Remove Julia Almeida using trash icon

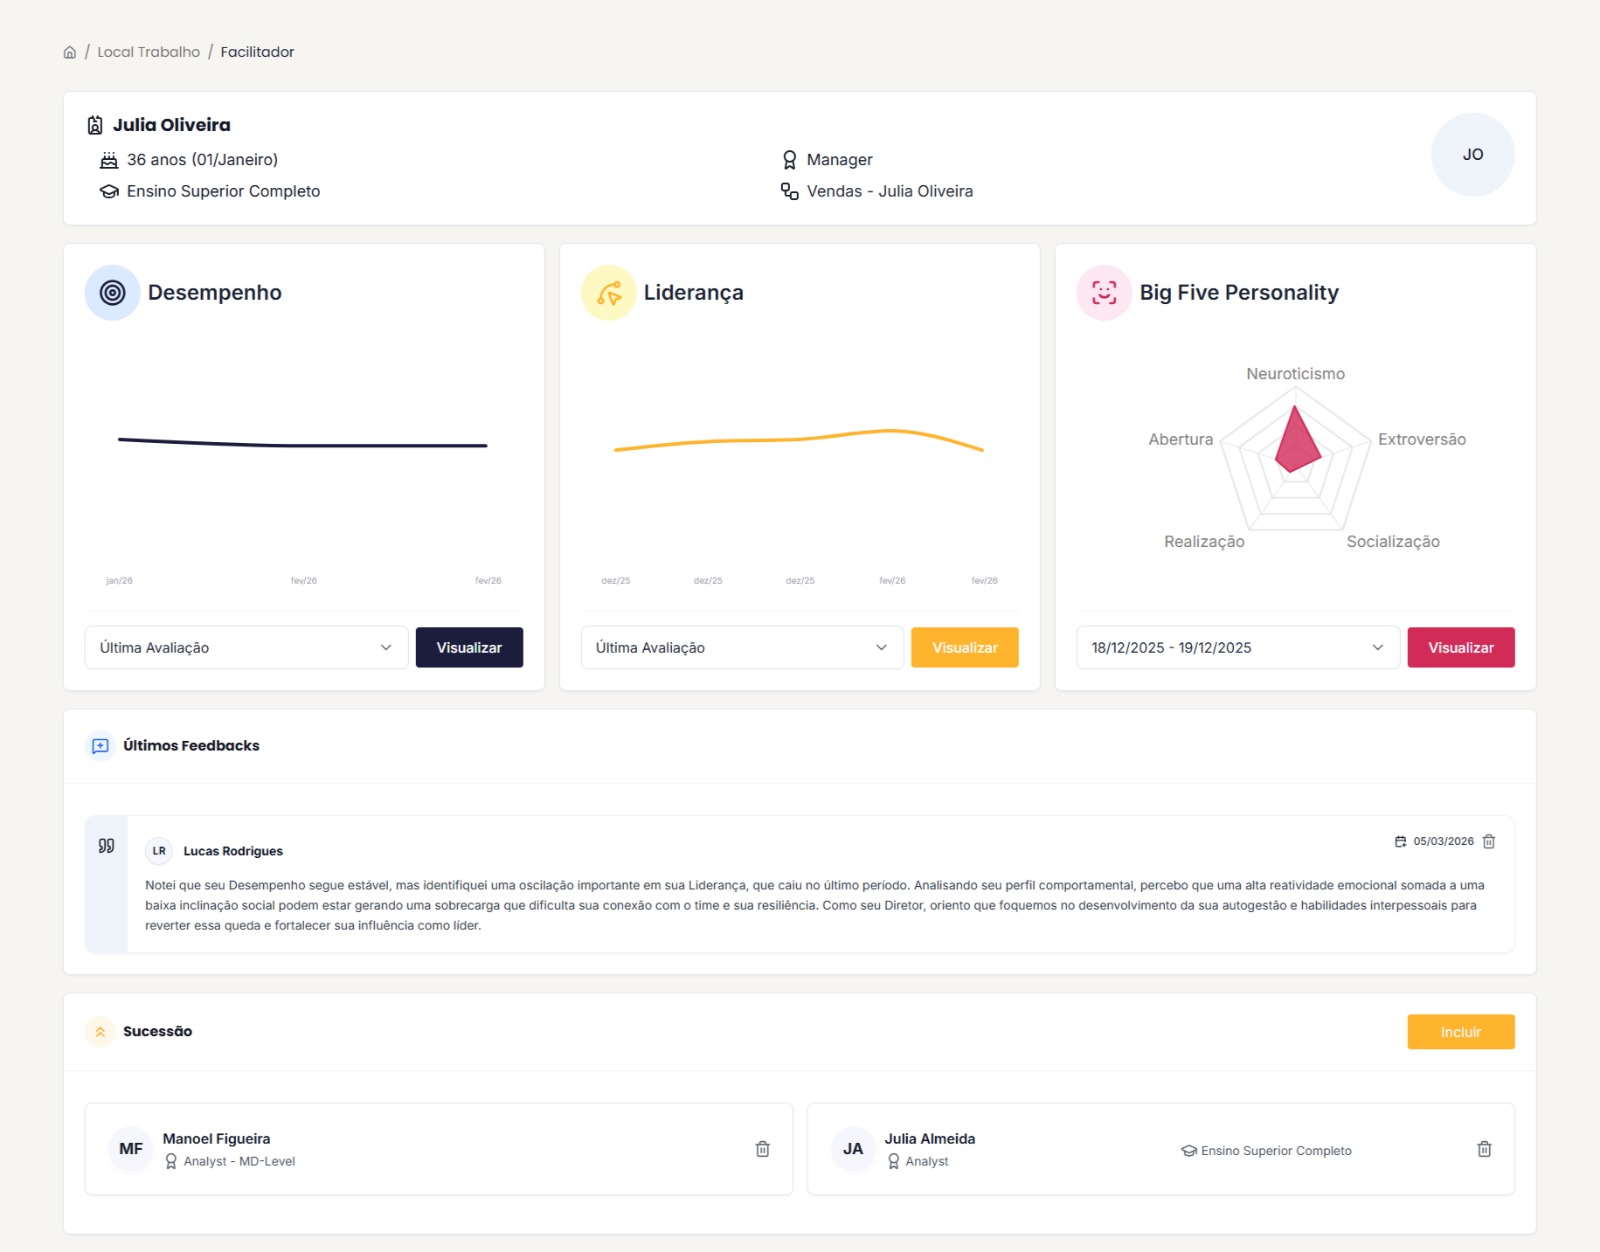pyautogui.click(x=1484, y=1149)
